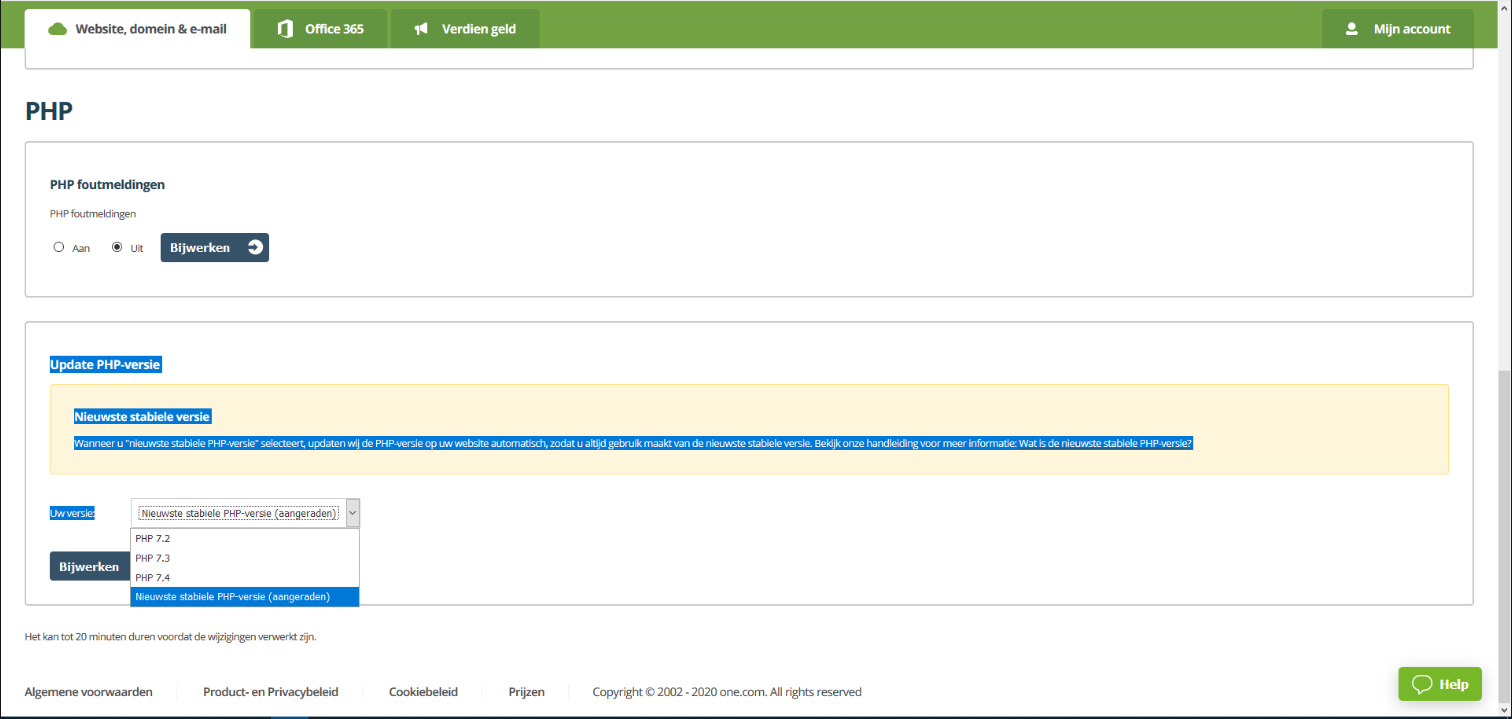Collapse the PHP version dropdown arrow
This screenshot has height=719, width=1512.
[x=352, y=513]
